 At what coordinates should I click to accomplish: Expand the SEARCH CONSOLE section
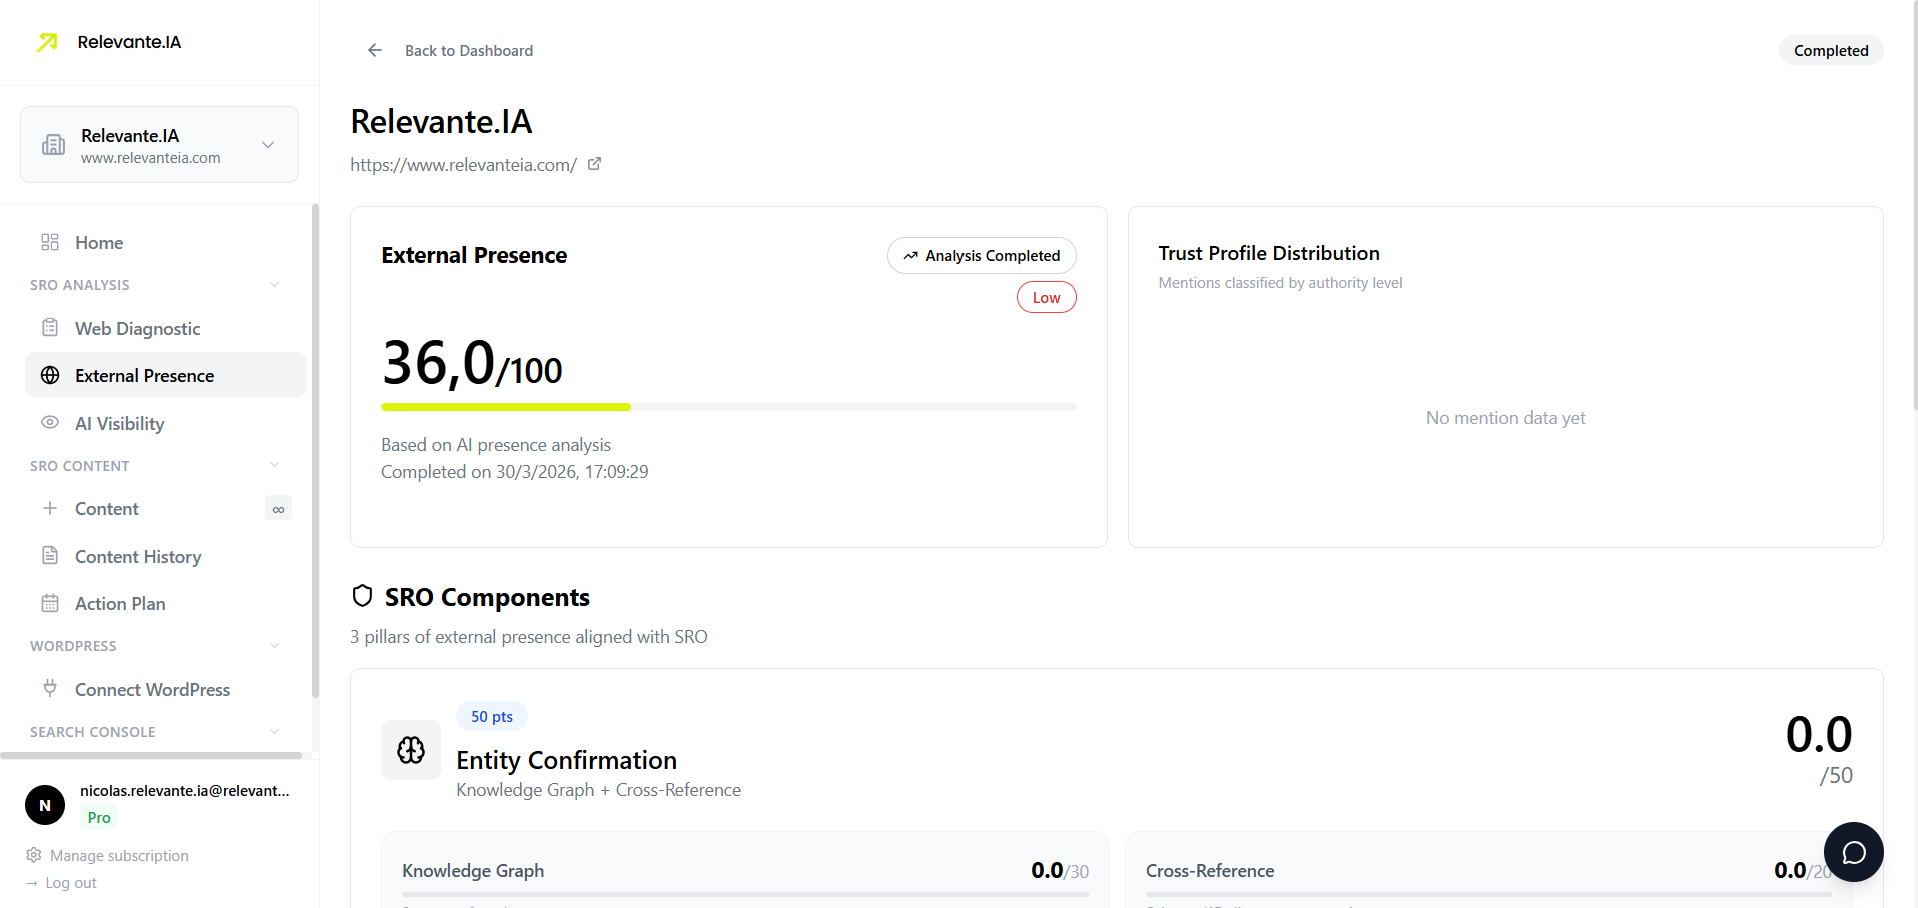click(274, 731)
